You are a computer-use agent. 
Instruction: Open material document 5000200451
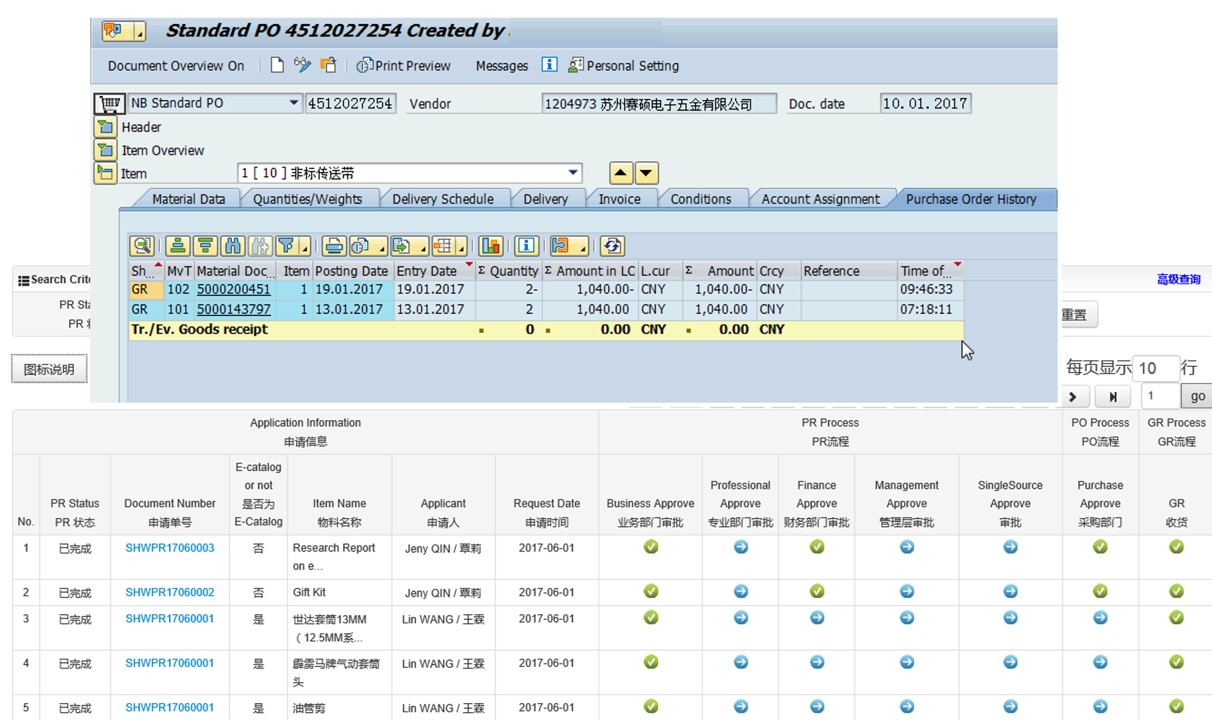point(234,290)
